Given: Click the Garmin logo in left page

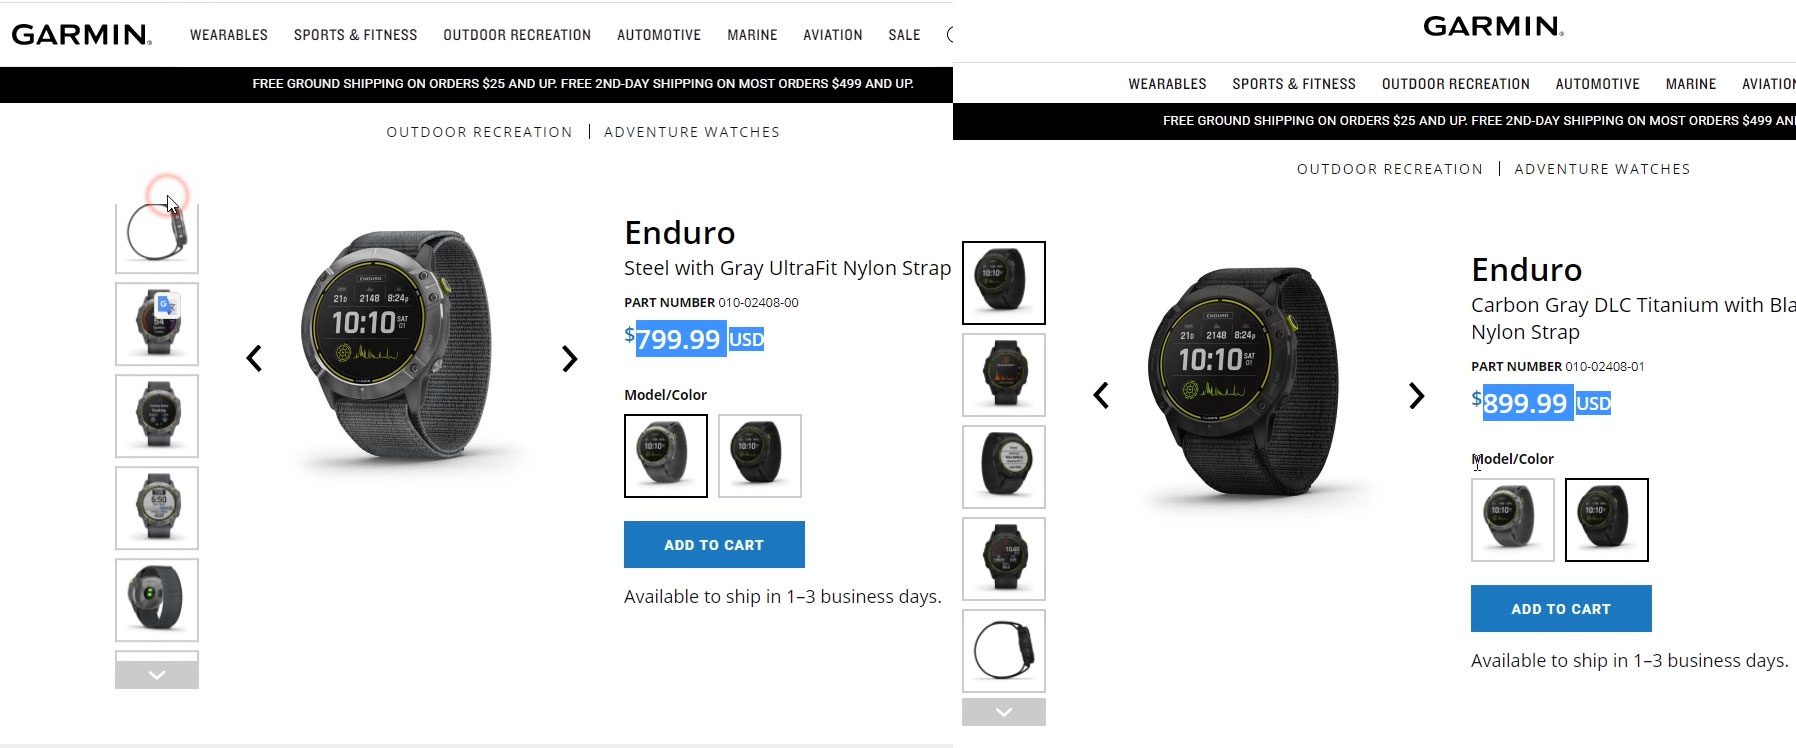Looking at the screenshot, I should (81, 35).
